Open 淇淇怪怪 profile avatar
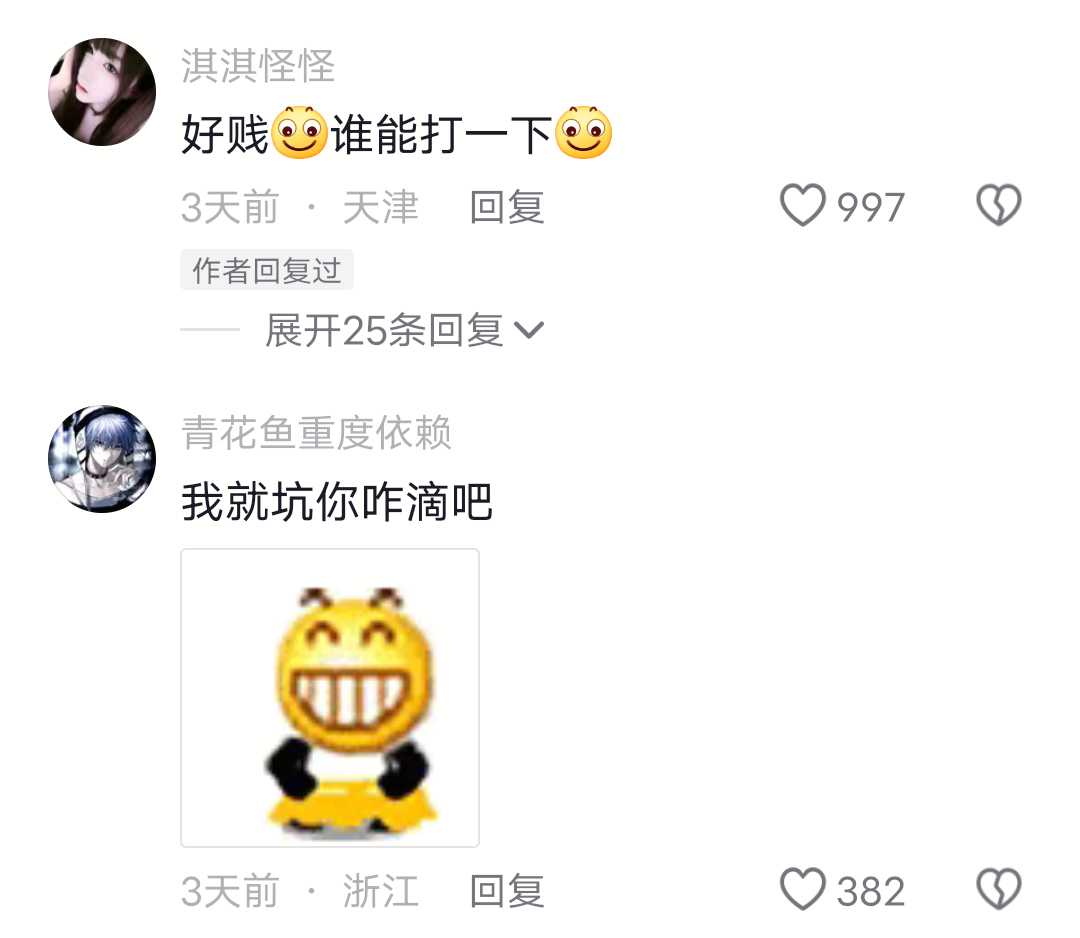Image resolution: width=1080 pixels, height=938 pixels. coord(102,92)
